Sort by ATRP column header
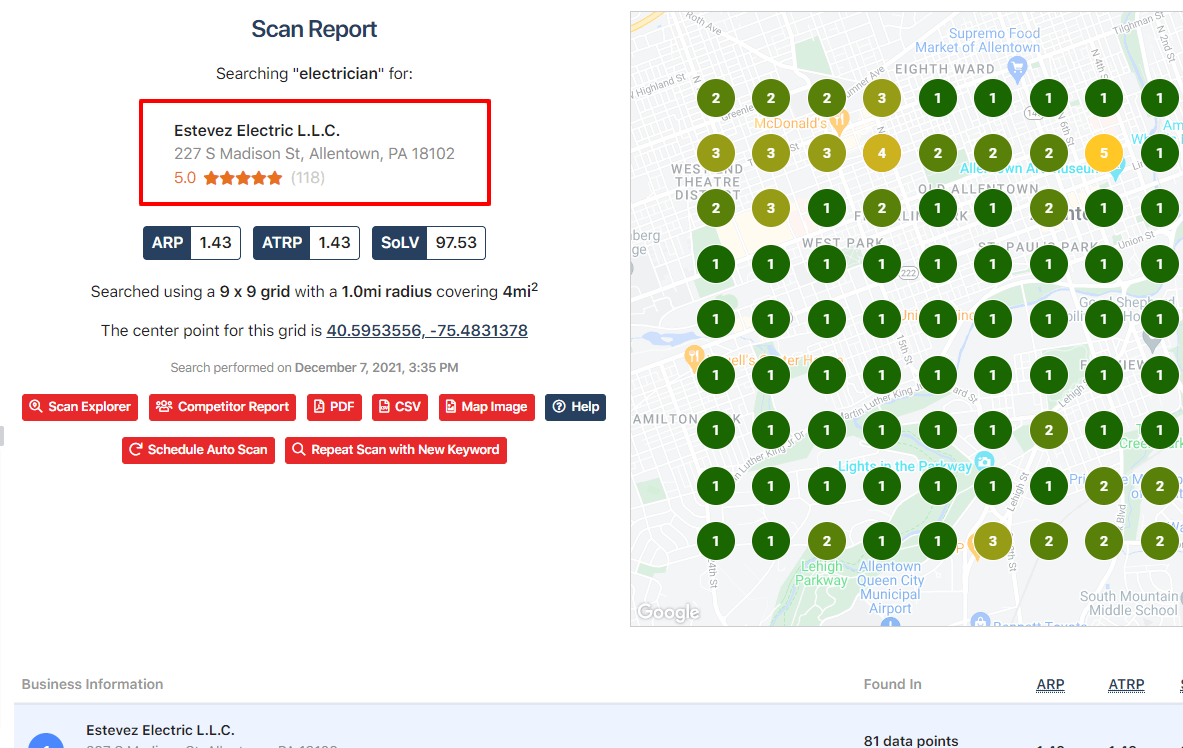1183x748 pixels. pos(1126,685)
